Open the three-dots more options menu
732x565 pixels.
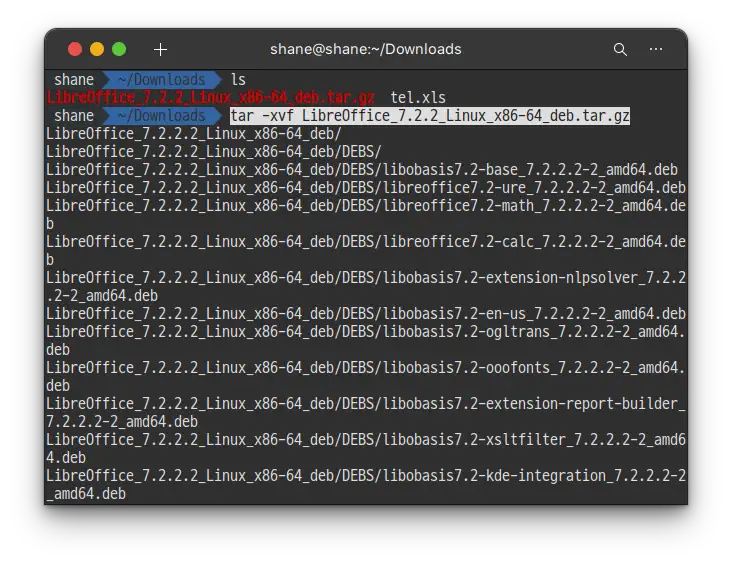(656, 49)
